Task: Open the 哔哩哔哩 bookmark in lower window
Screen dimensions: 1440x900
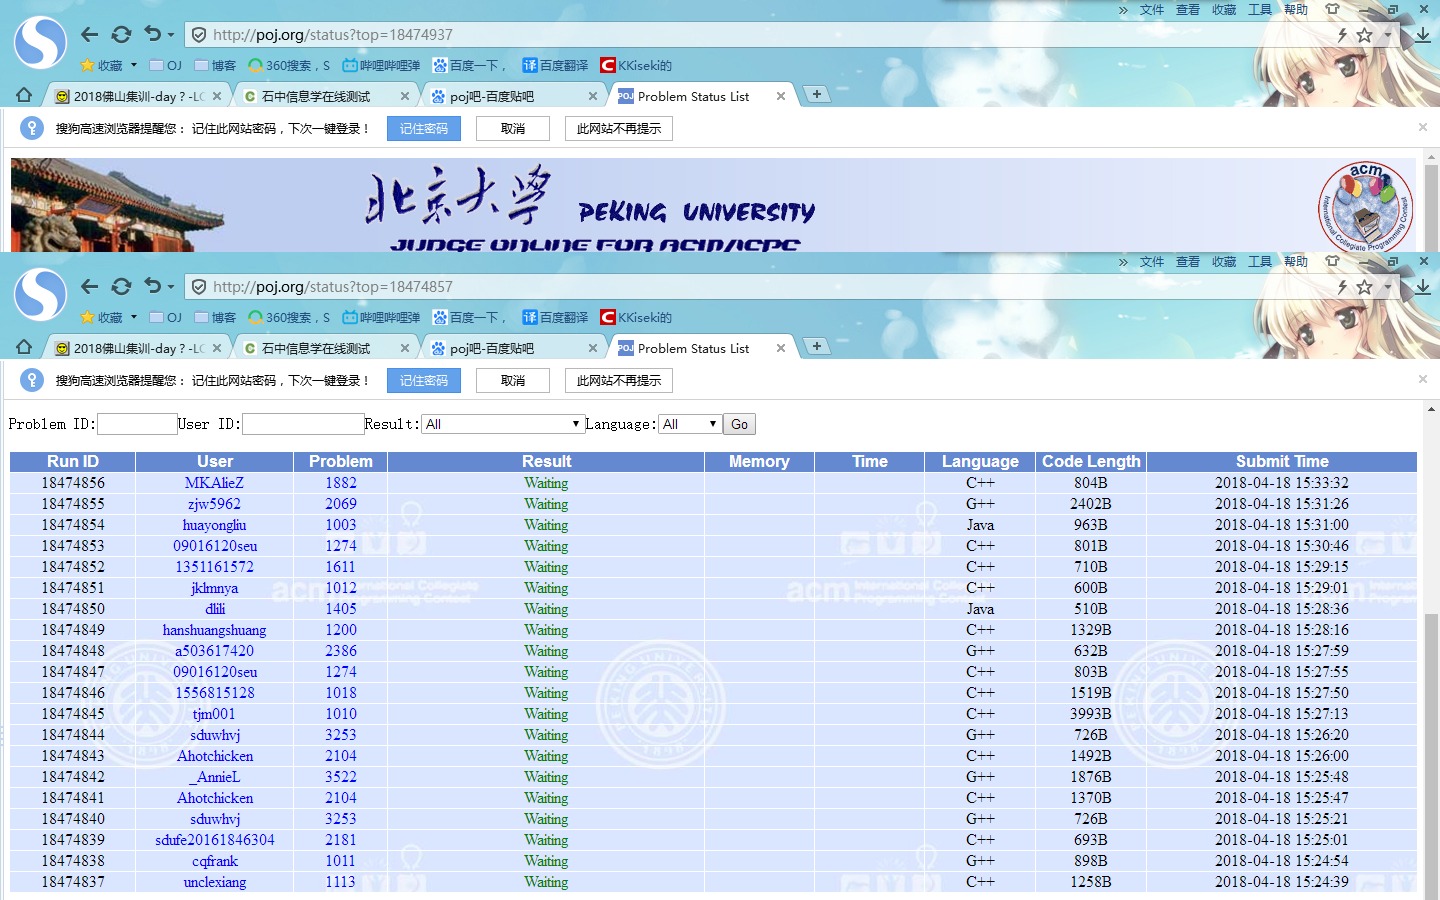Action: (x=381, y=318)
